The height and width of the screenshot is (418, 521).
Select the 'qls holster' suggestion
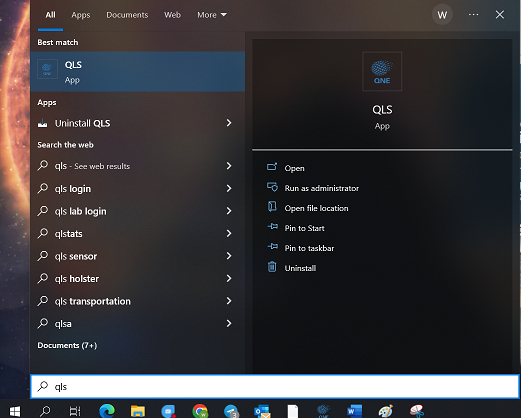coord(137,279)
